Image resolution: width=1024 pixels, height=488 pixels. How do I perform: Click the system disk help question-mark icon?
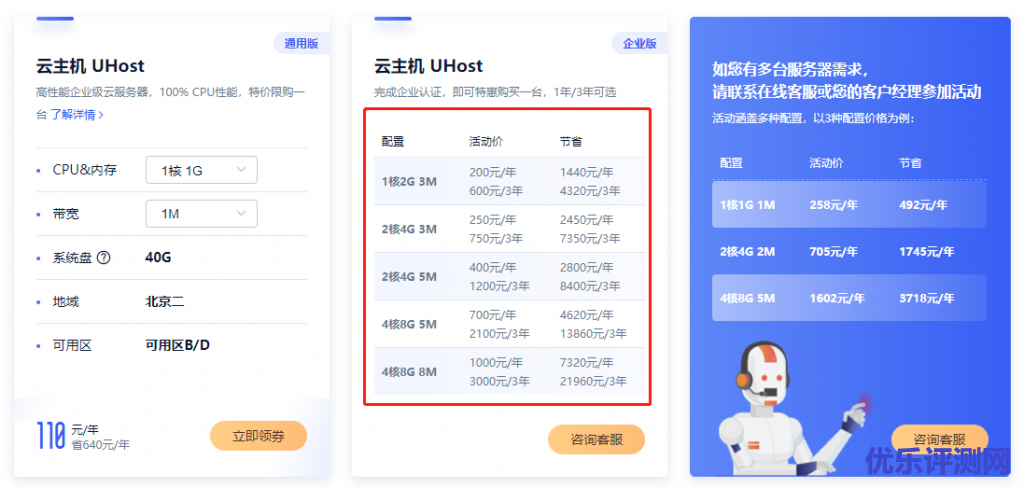pyautogui.click(x=103, y=257)
